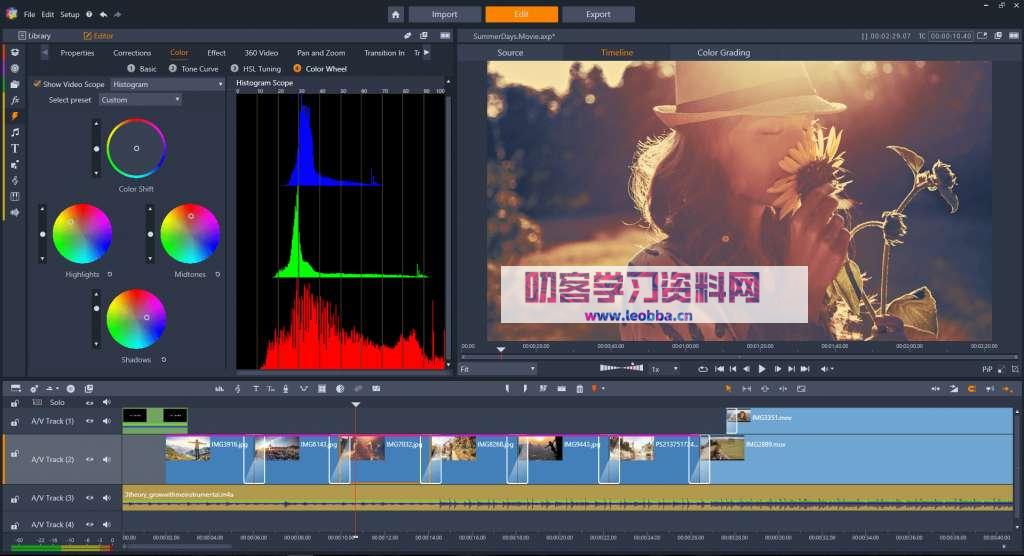Click the undock panel icon in editor header
The image size is (1024, 556).
424,36
